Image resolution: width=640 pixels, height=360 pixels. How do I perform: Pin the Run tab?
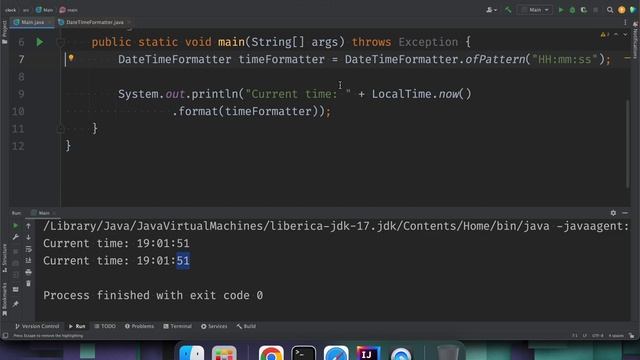click(x=16, y=304)
